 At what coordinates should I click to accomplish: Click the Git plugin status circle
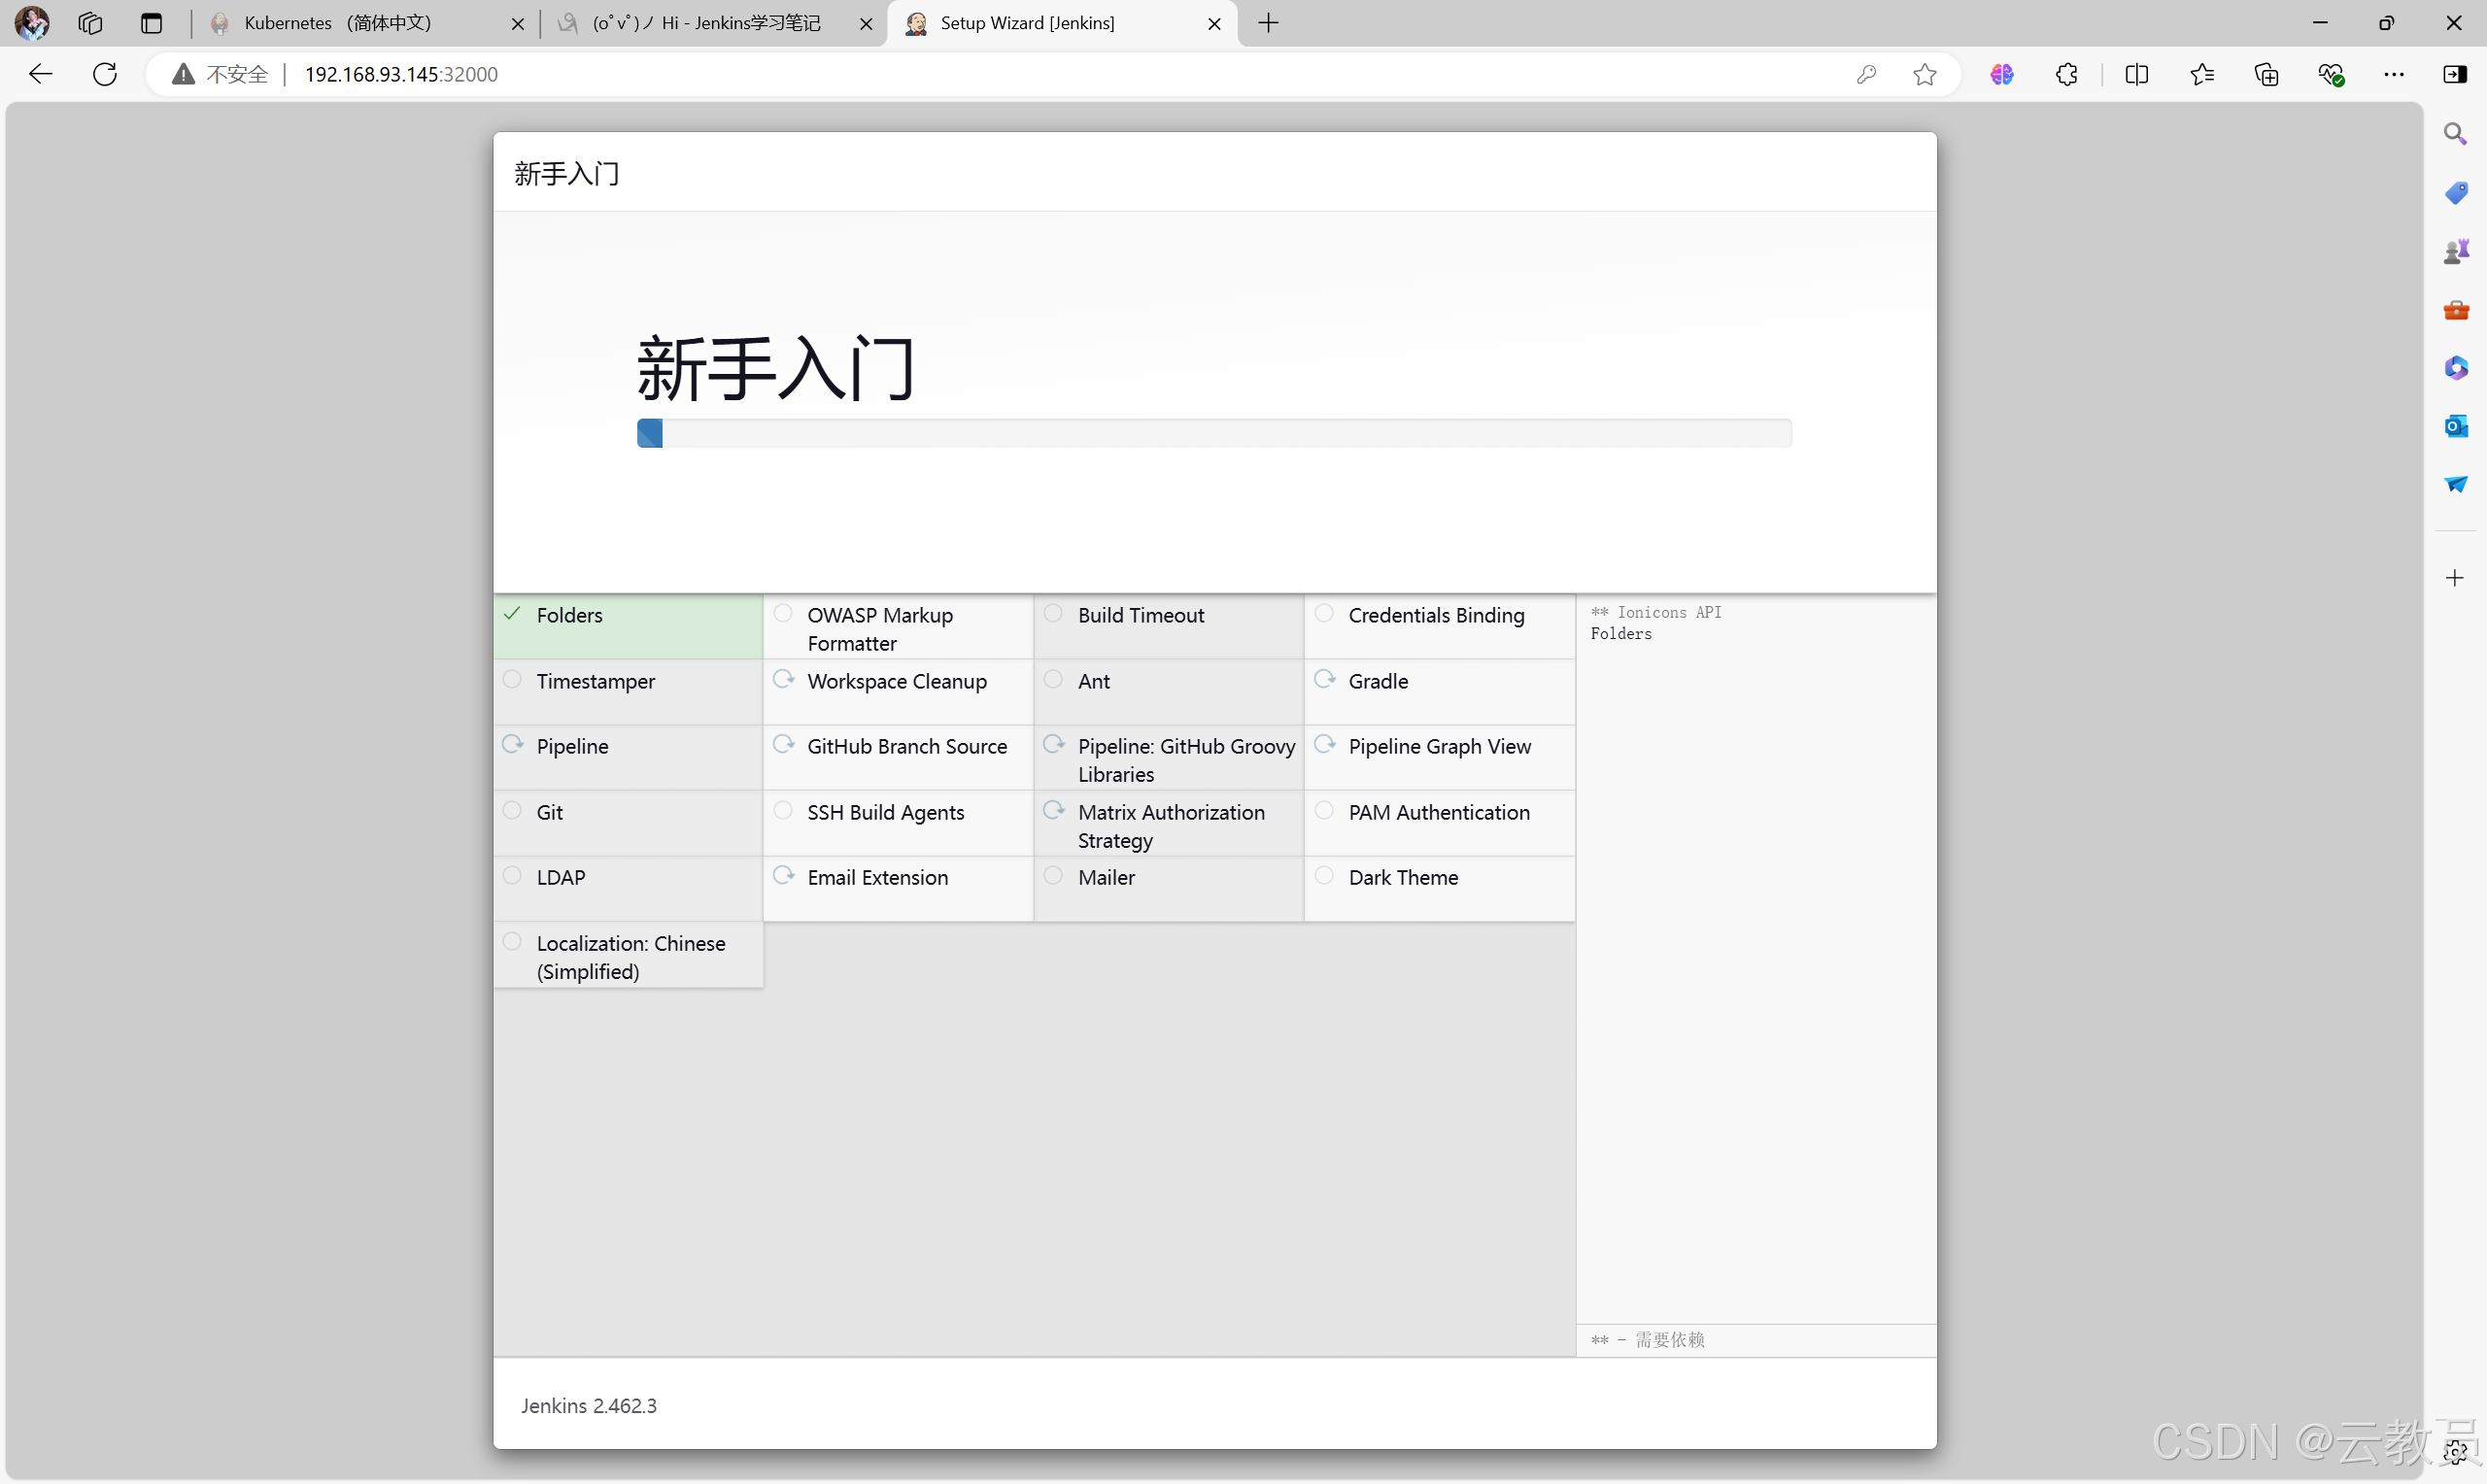(x=512, y=811)
